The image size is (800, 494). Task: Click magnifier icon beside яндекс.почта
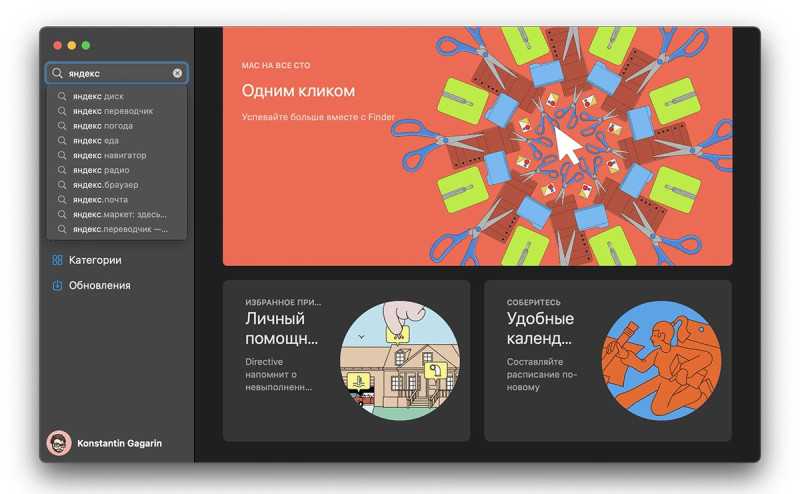click(62, 200)
